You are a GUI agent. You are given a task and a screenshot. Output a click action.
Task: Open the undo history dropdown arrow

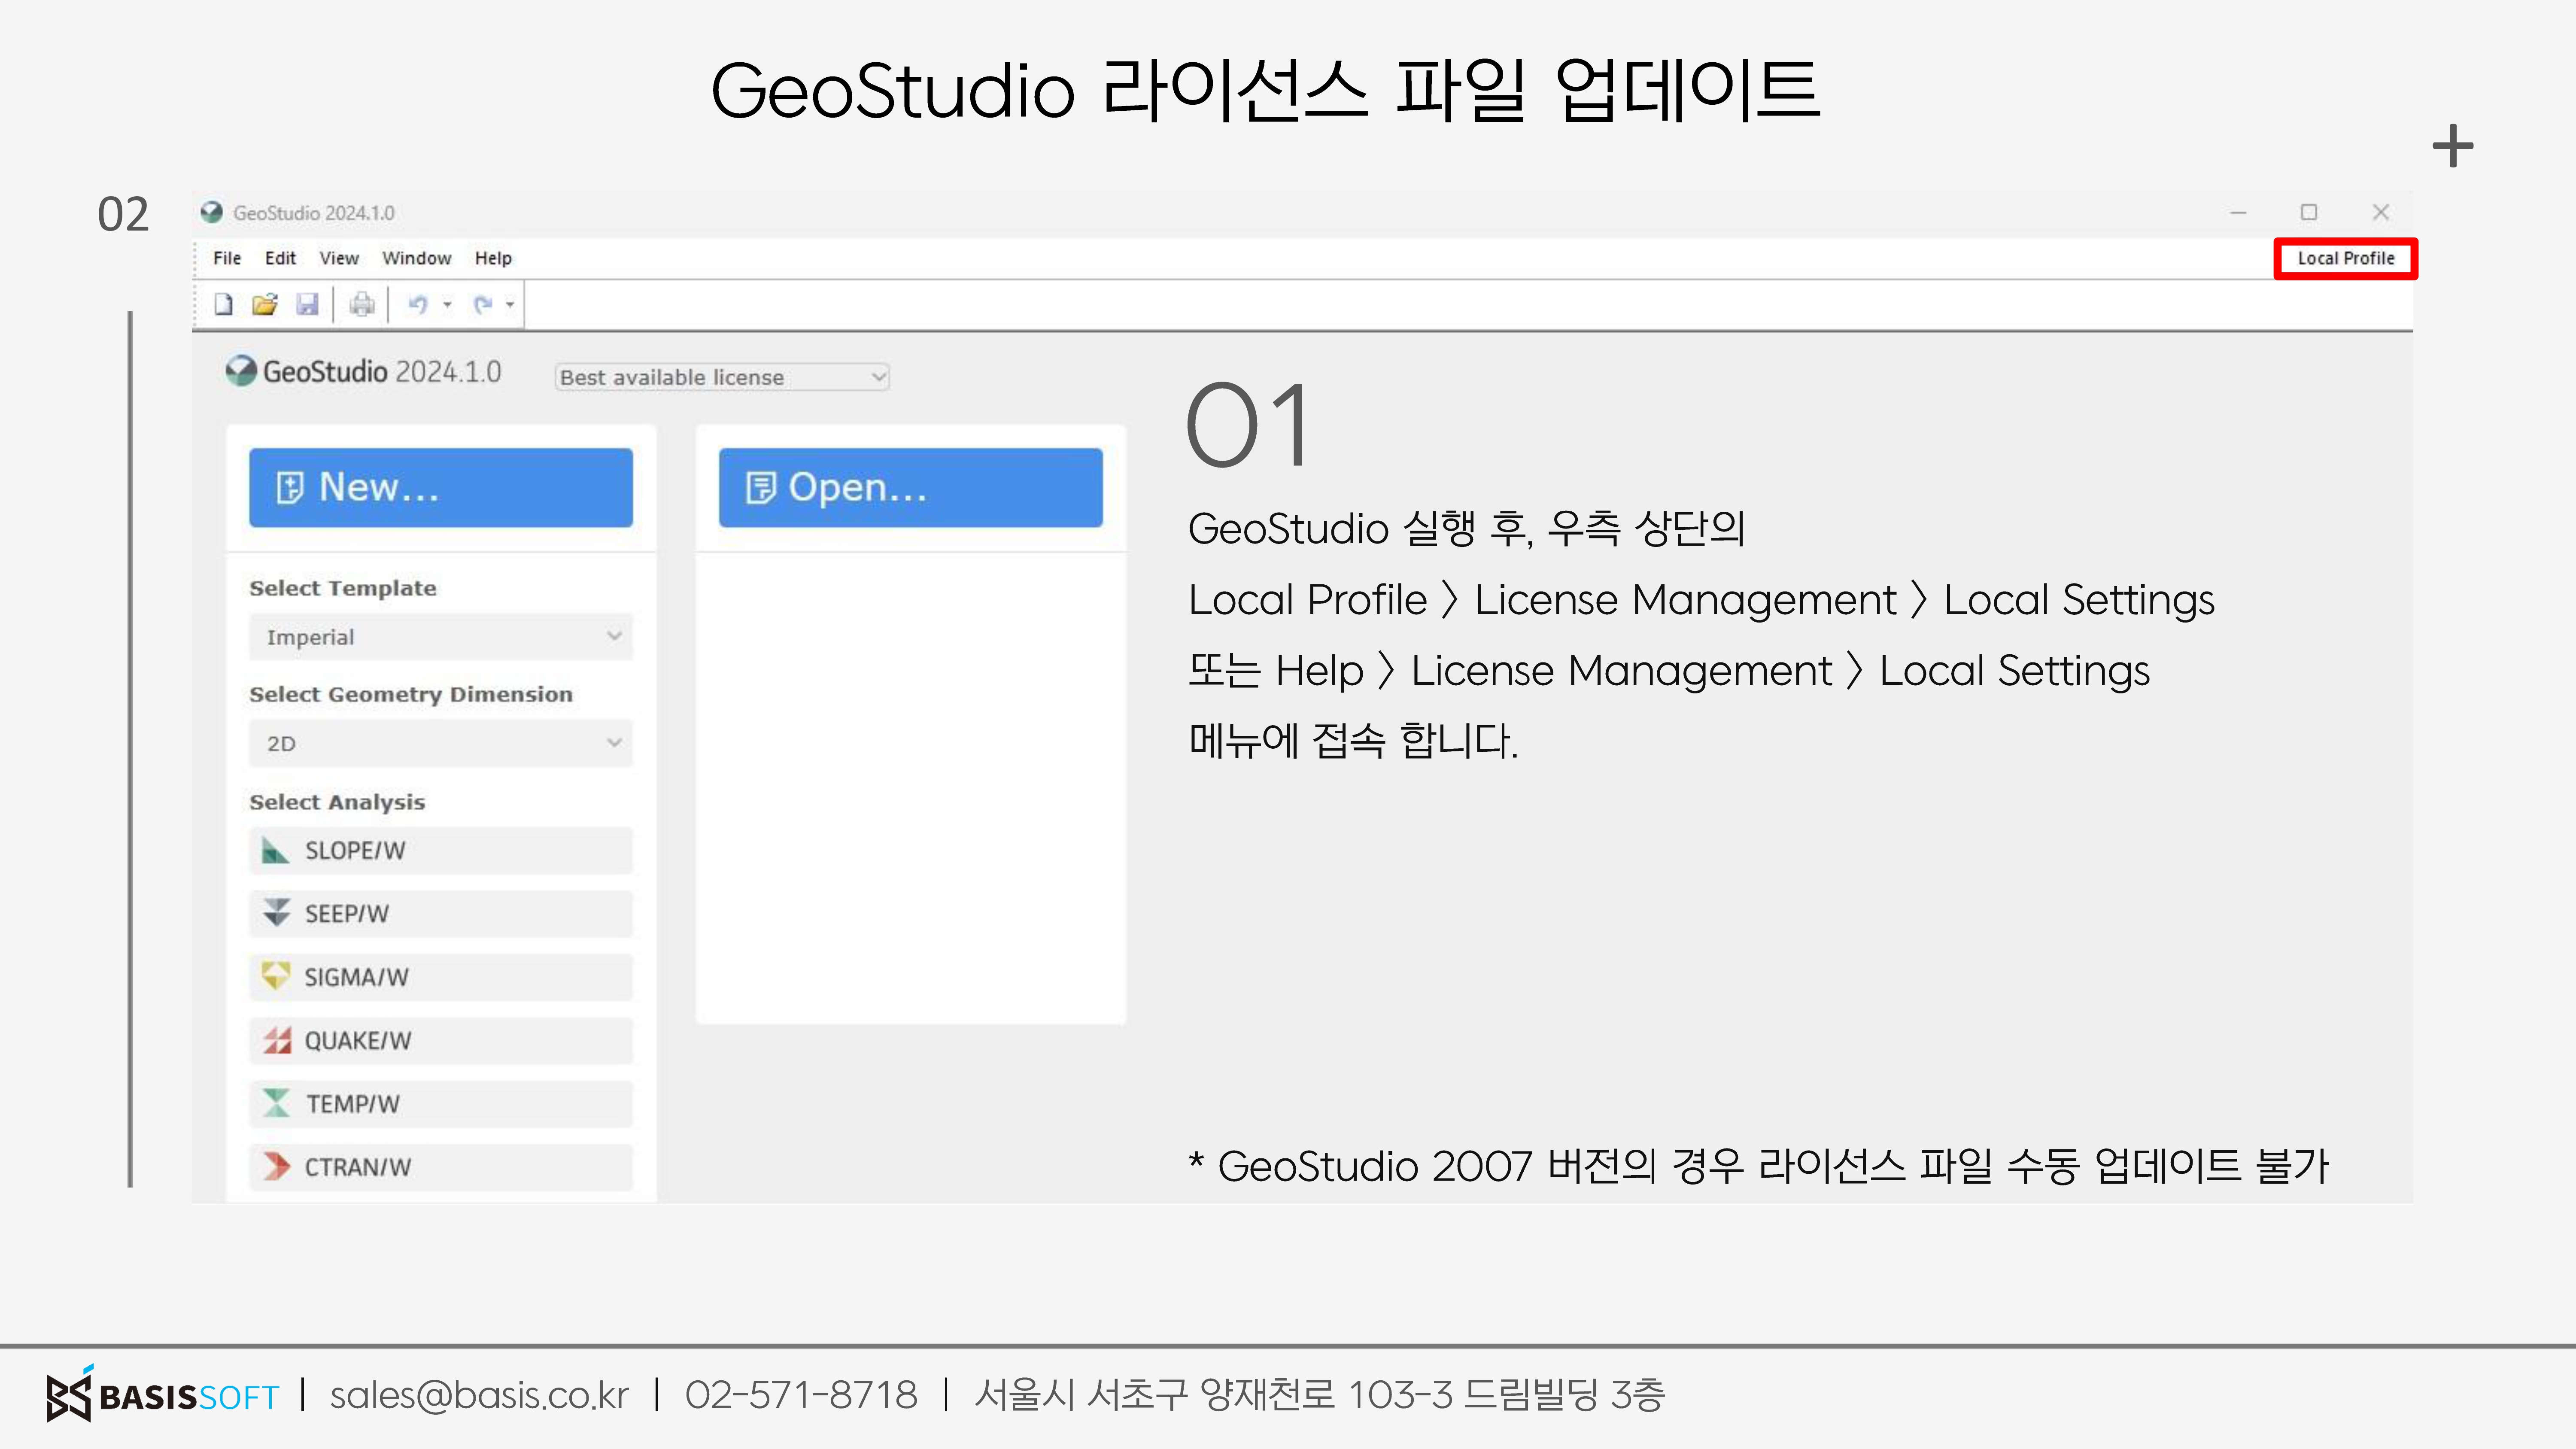pyautogui.click(x=448, y=304)
